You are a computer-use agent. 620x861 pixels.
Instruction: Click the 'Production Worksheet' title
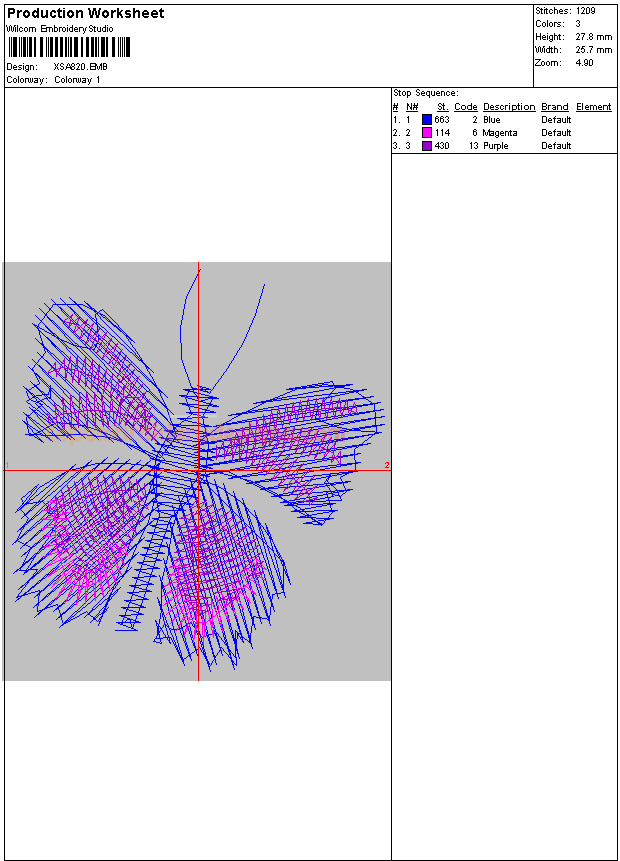tap(85, 13)
